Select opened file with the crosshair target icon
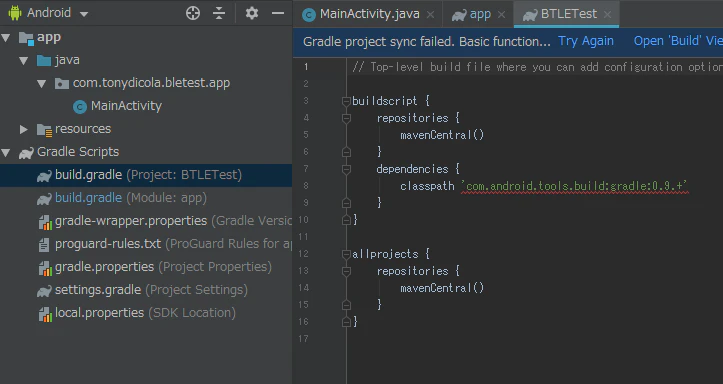This screenshot has width=723, height=384. click(x=193, y=13)
